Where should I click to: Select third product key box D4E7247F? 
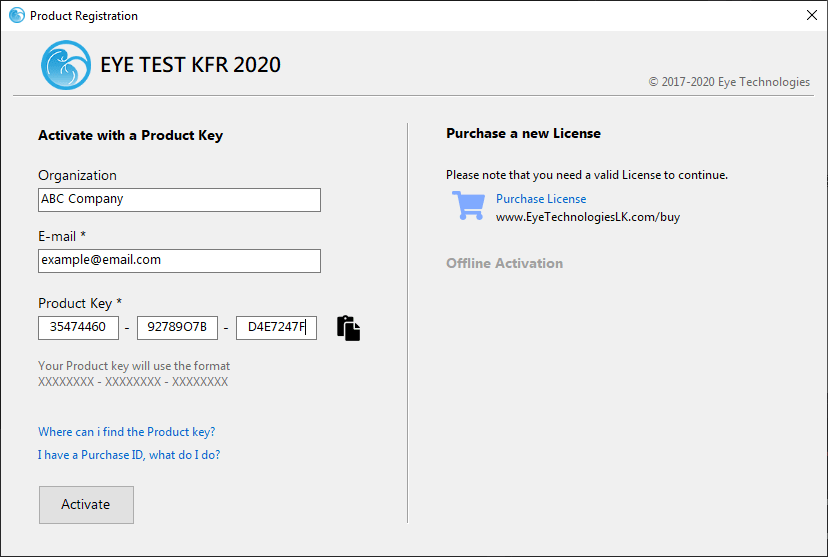[x=276, y=328]
